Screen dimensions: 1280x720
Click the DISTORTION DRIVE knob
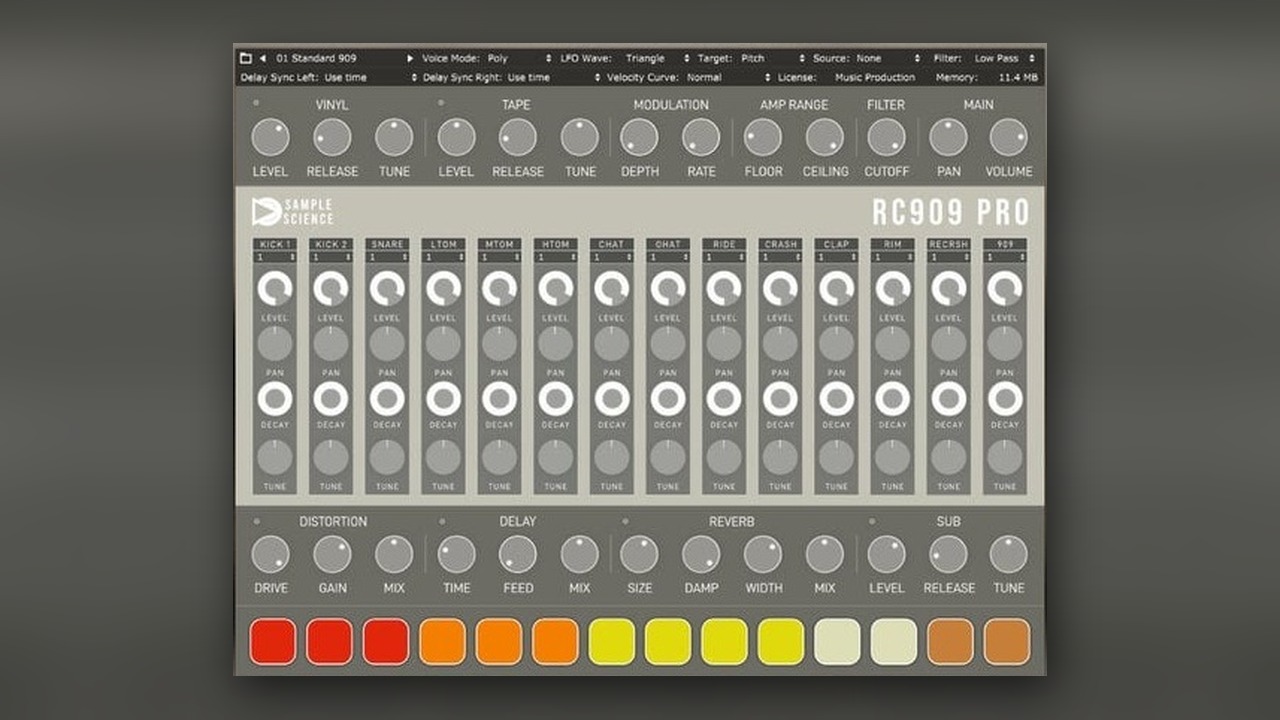[270, 554]
